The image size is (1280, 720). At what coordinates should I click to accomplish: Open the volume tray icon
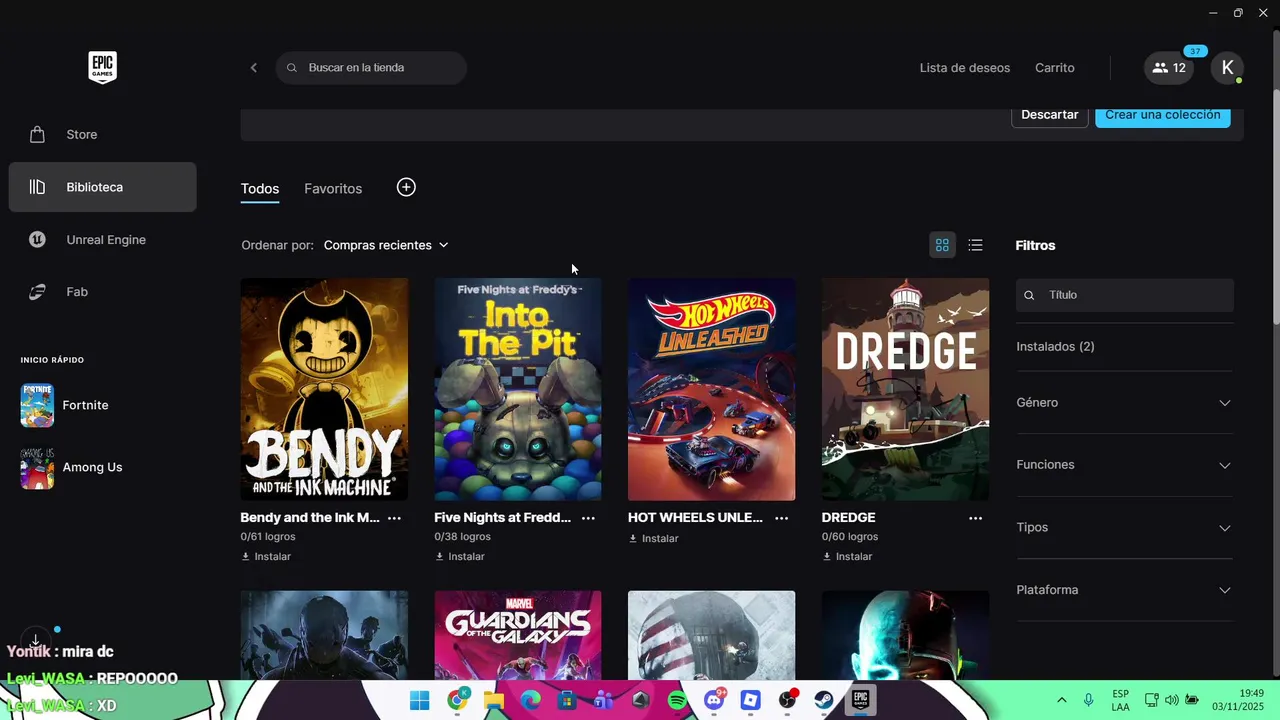point(1172,700)
